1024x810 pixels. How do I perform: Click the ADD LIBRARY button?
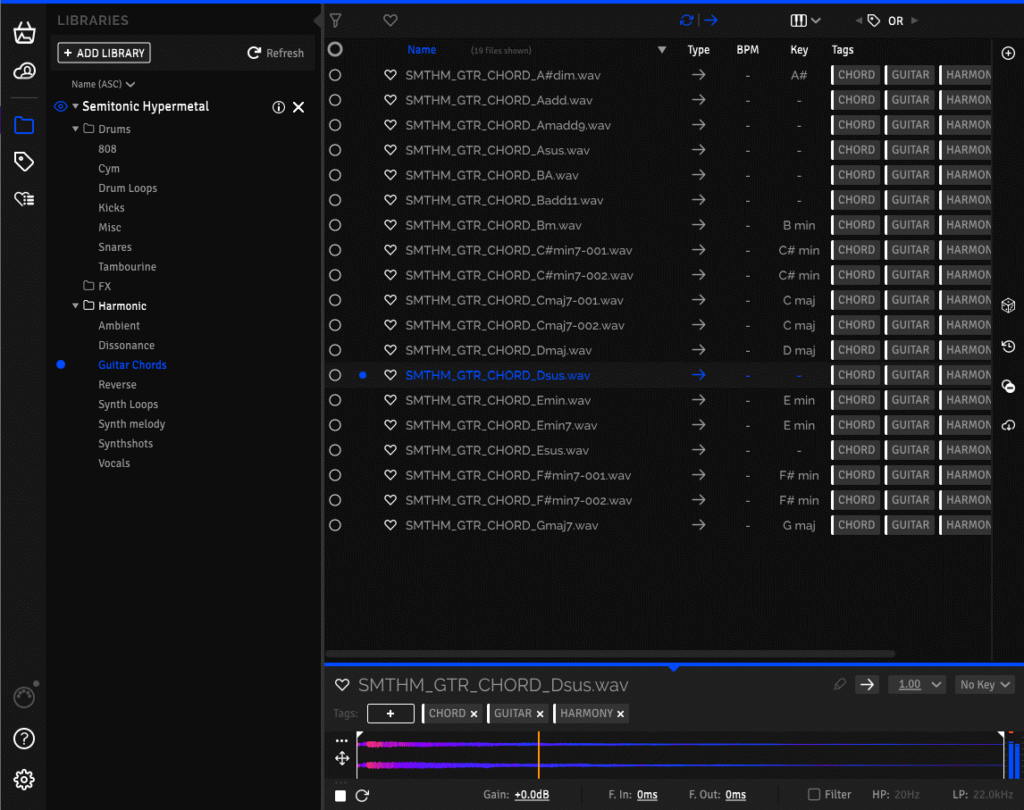104,53
